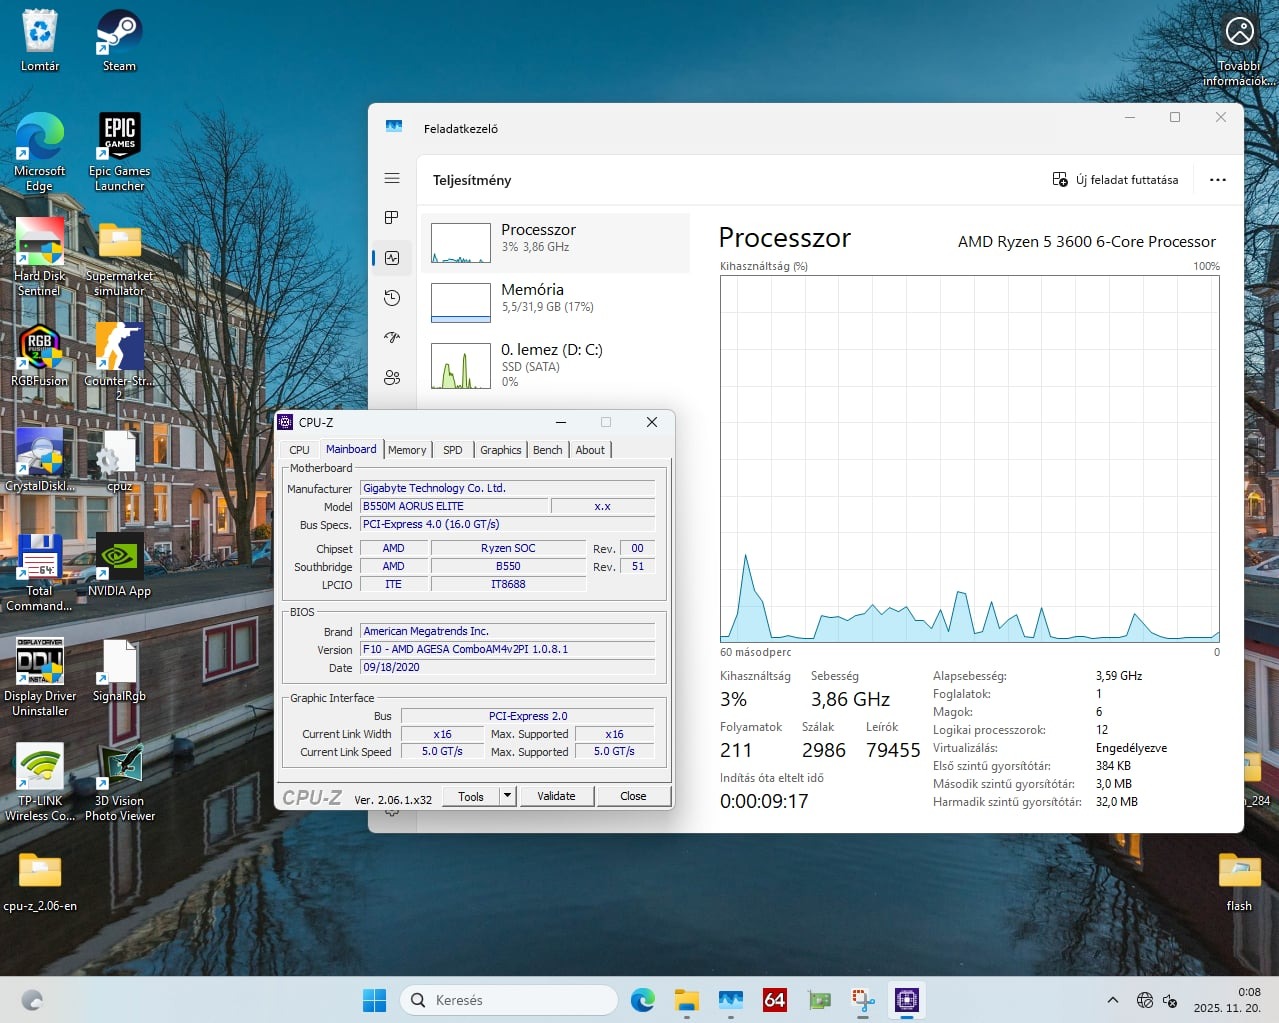Open the Processes page in Task Manager sidebar
1279x1023 pixels.
point(392,218)
